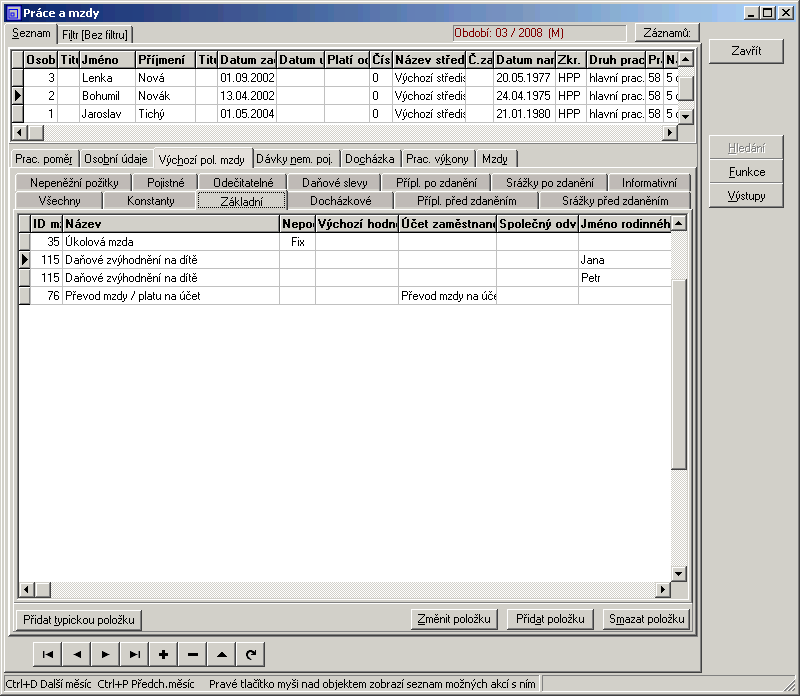Open Mzdy tab

pos(495,159)
